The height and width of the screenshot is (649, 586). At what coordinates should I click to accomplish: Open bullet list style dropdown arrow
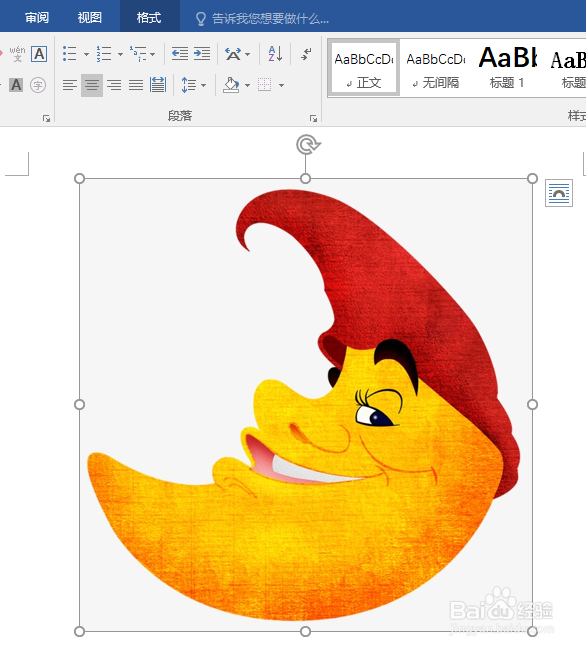point(86,54)
